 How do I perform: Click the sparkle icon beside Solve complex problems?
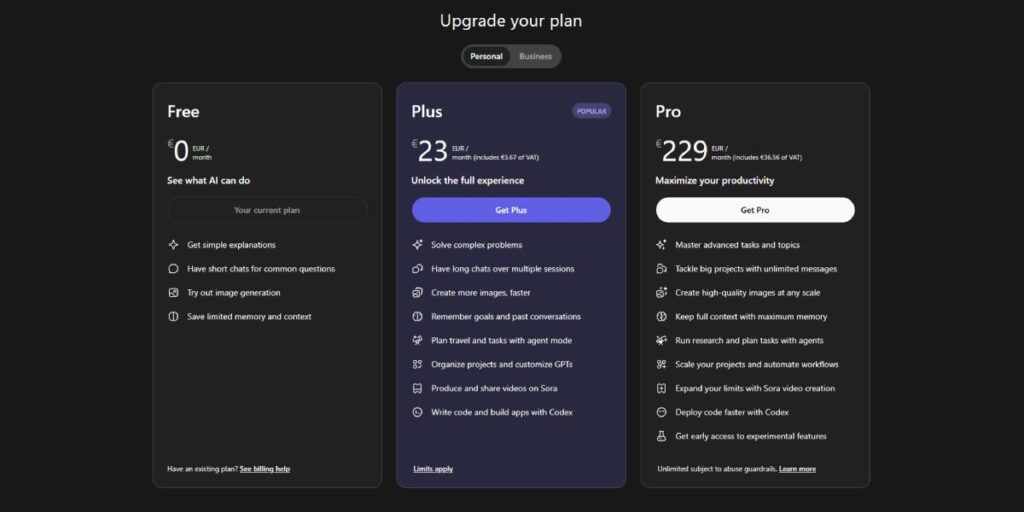(x=418, y=245)
